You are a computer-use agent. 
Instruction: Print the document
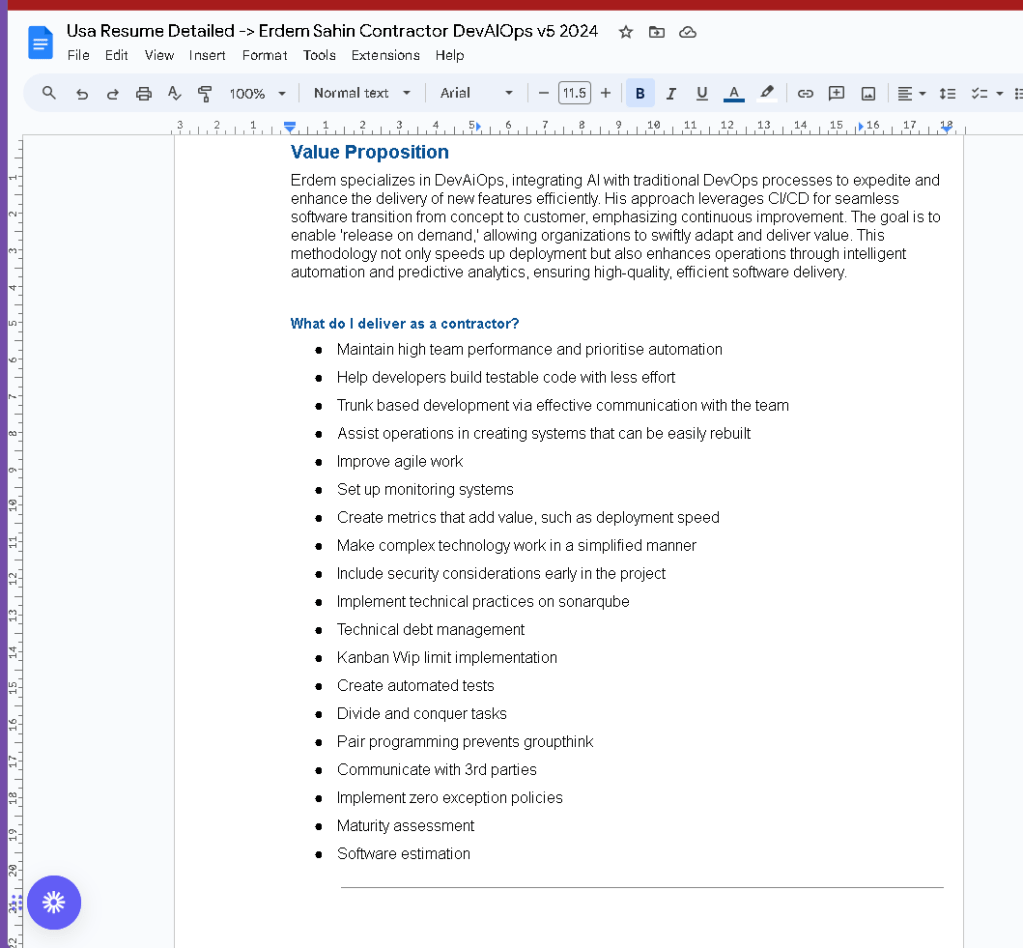[x=144, y=93]
